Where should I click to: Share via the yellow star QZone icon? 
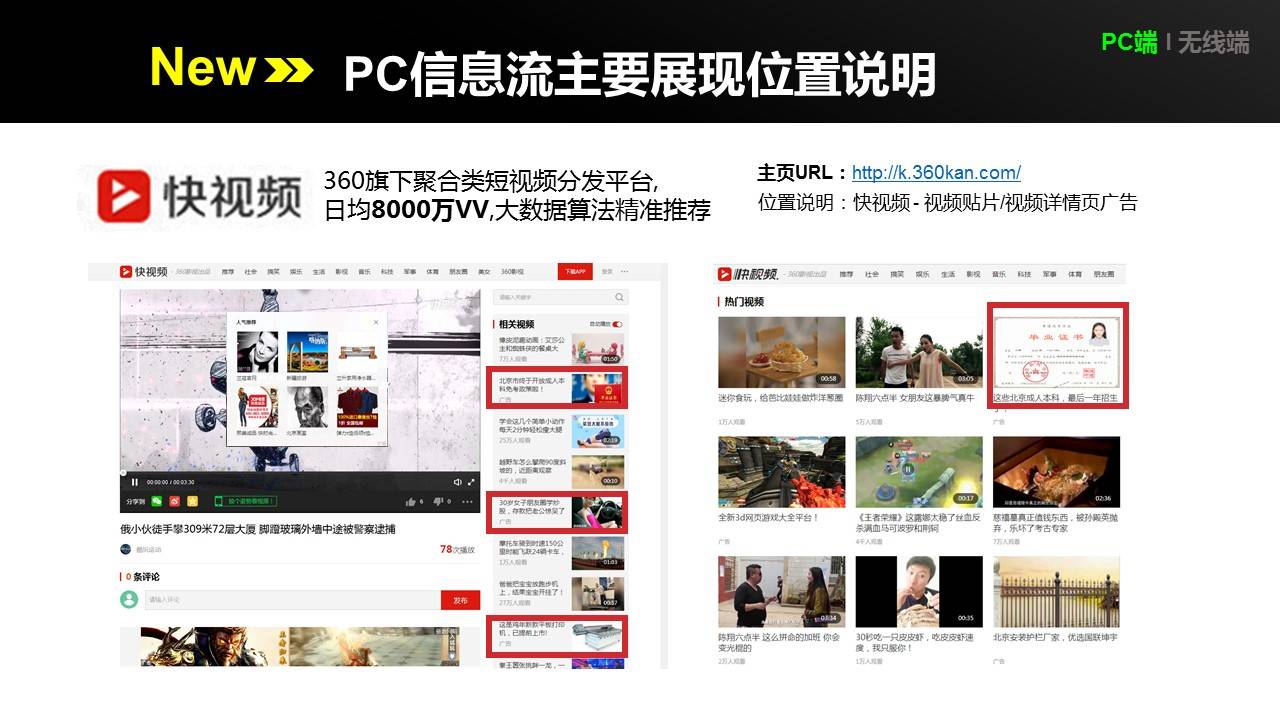tap(192, 501)
